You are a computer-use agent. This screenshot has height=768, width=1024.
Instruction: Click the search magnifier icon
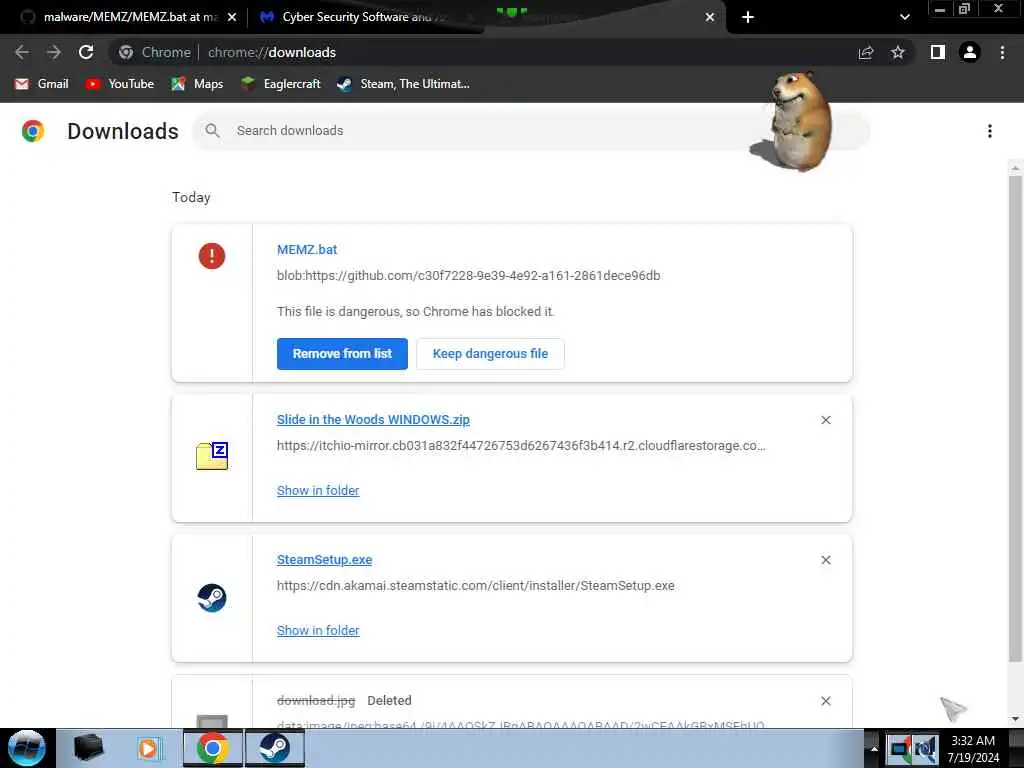coord(212,131)
